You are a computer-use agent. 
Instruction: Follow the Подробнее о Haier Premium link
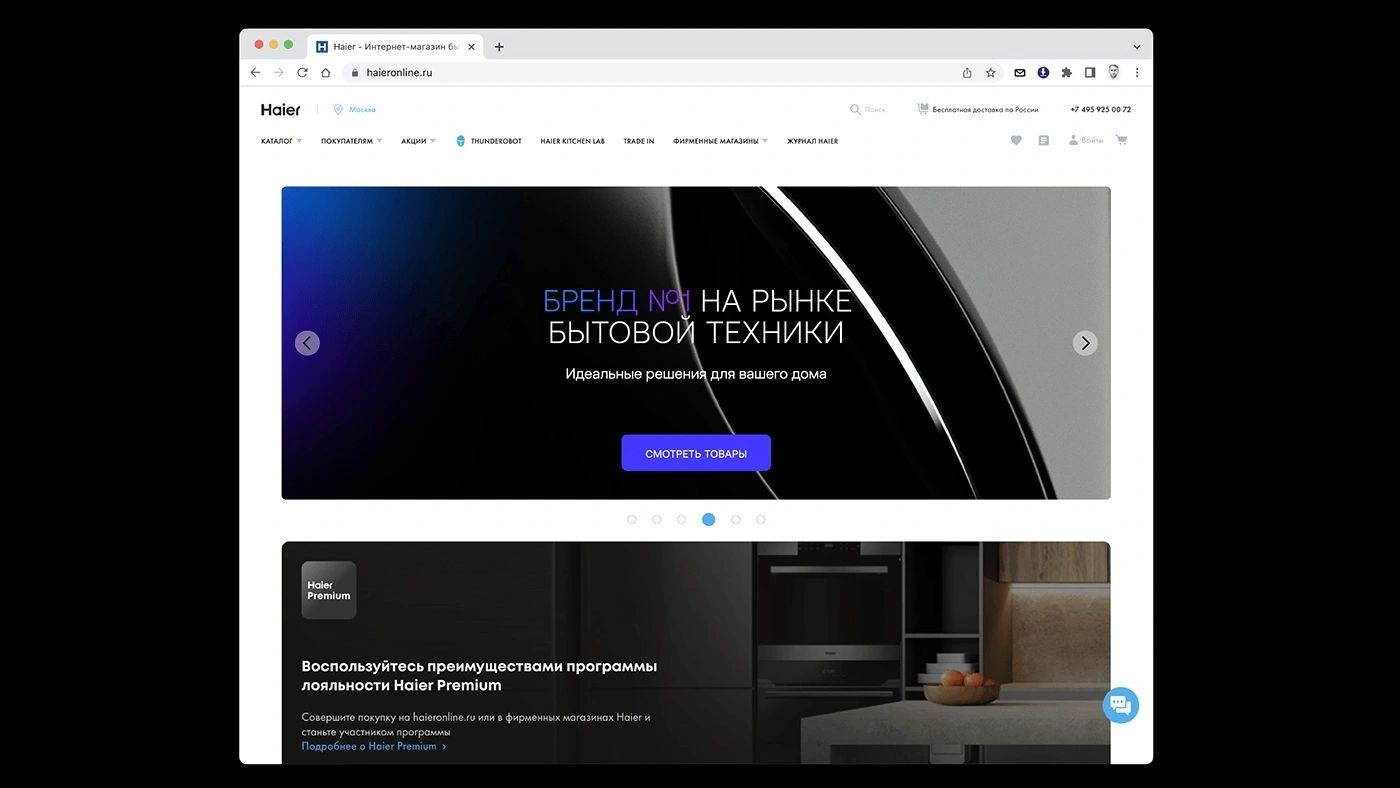coord(374,746)
